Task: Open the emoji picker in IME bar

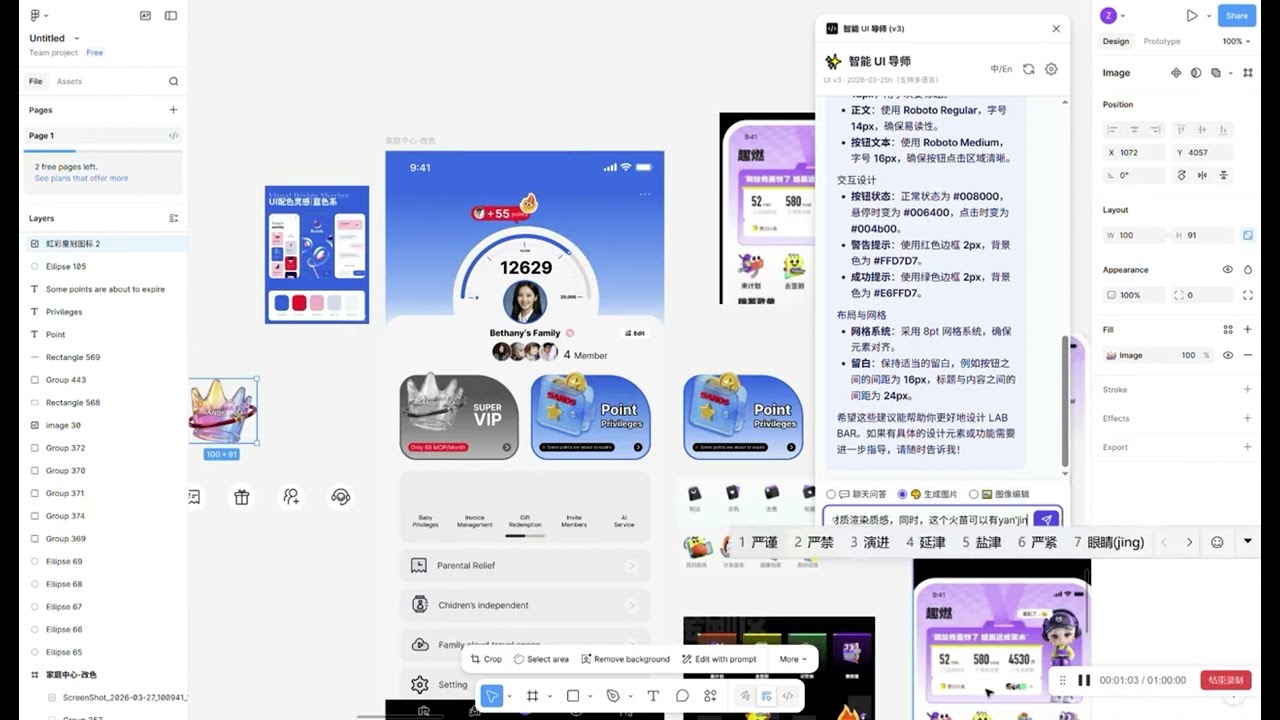Action: (1217, 542)
